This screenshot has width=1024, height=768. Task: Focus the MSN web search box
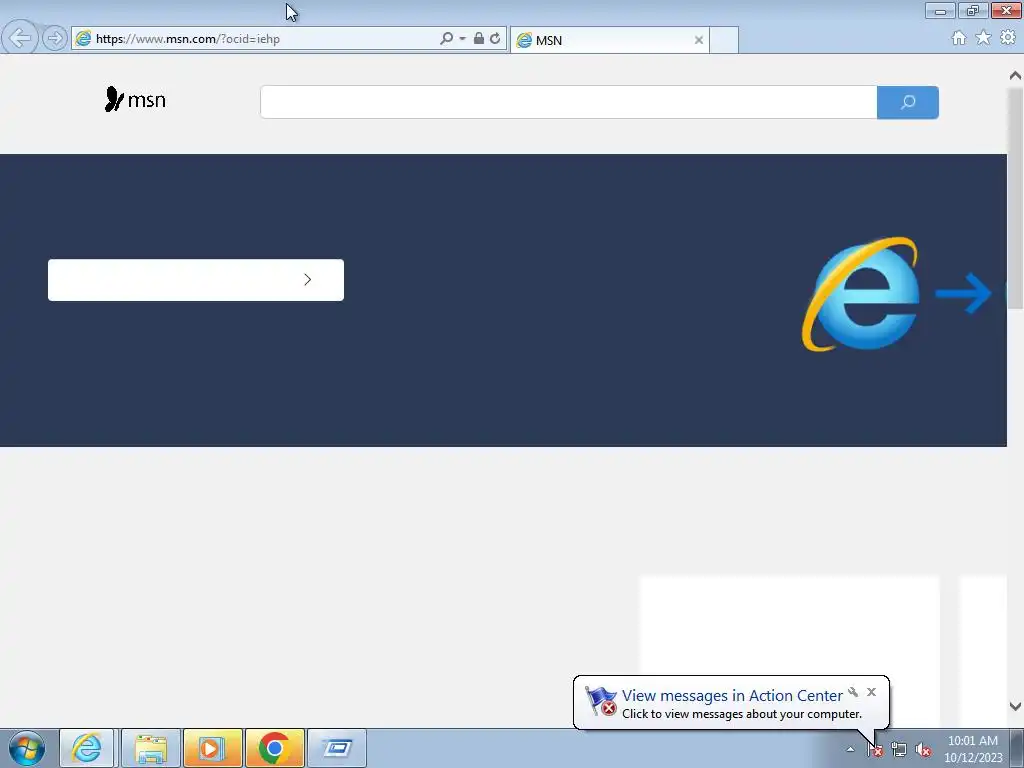coord(568,102)
